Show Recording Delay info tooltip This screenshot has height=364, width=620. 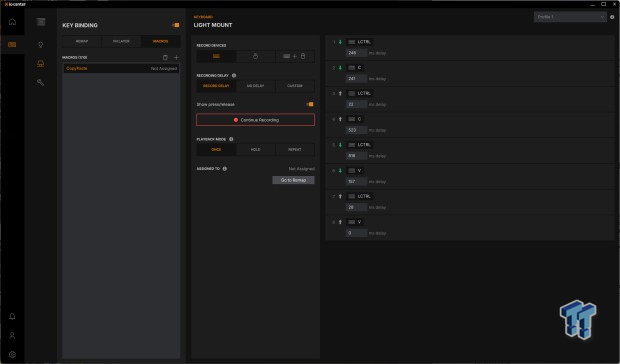tap(234, 75)
